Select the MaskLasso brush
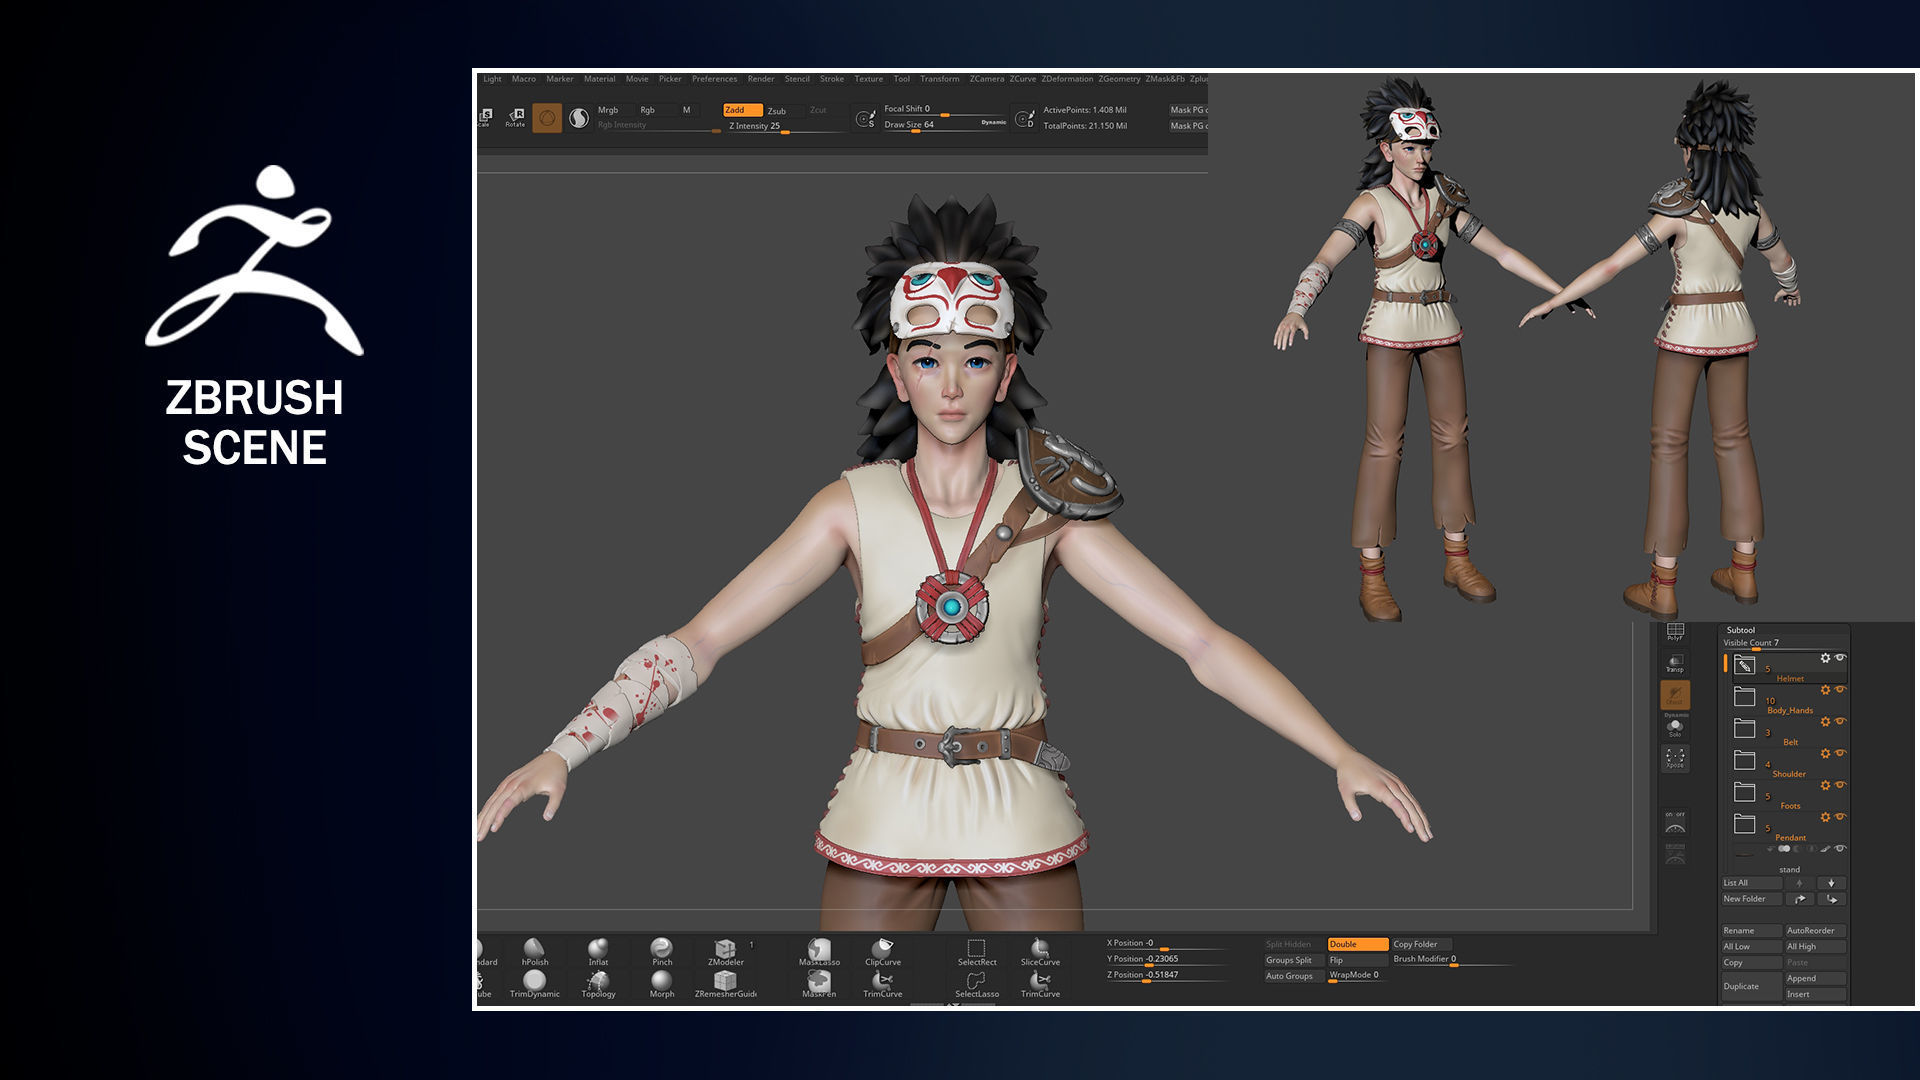Image resolution: width=1920 pixels, height=1080 pixels. tap(819, 951)
